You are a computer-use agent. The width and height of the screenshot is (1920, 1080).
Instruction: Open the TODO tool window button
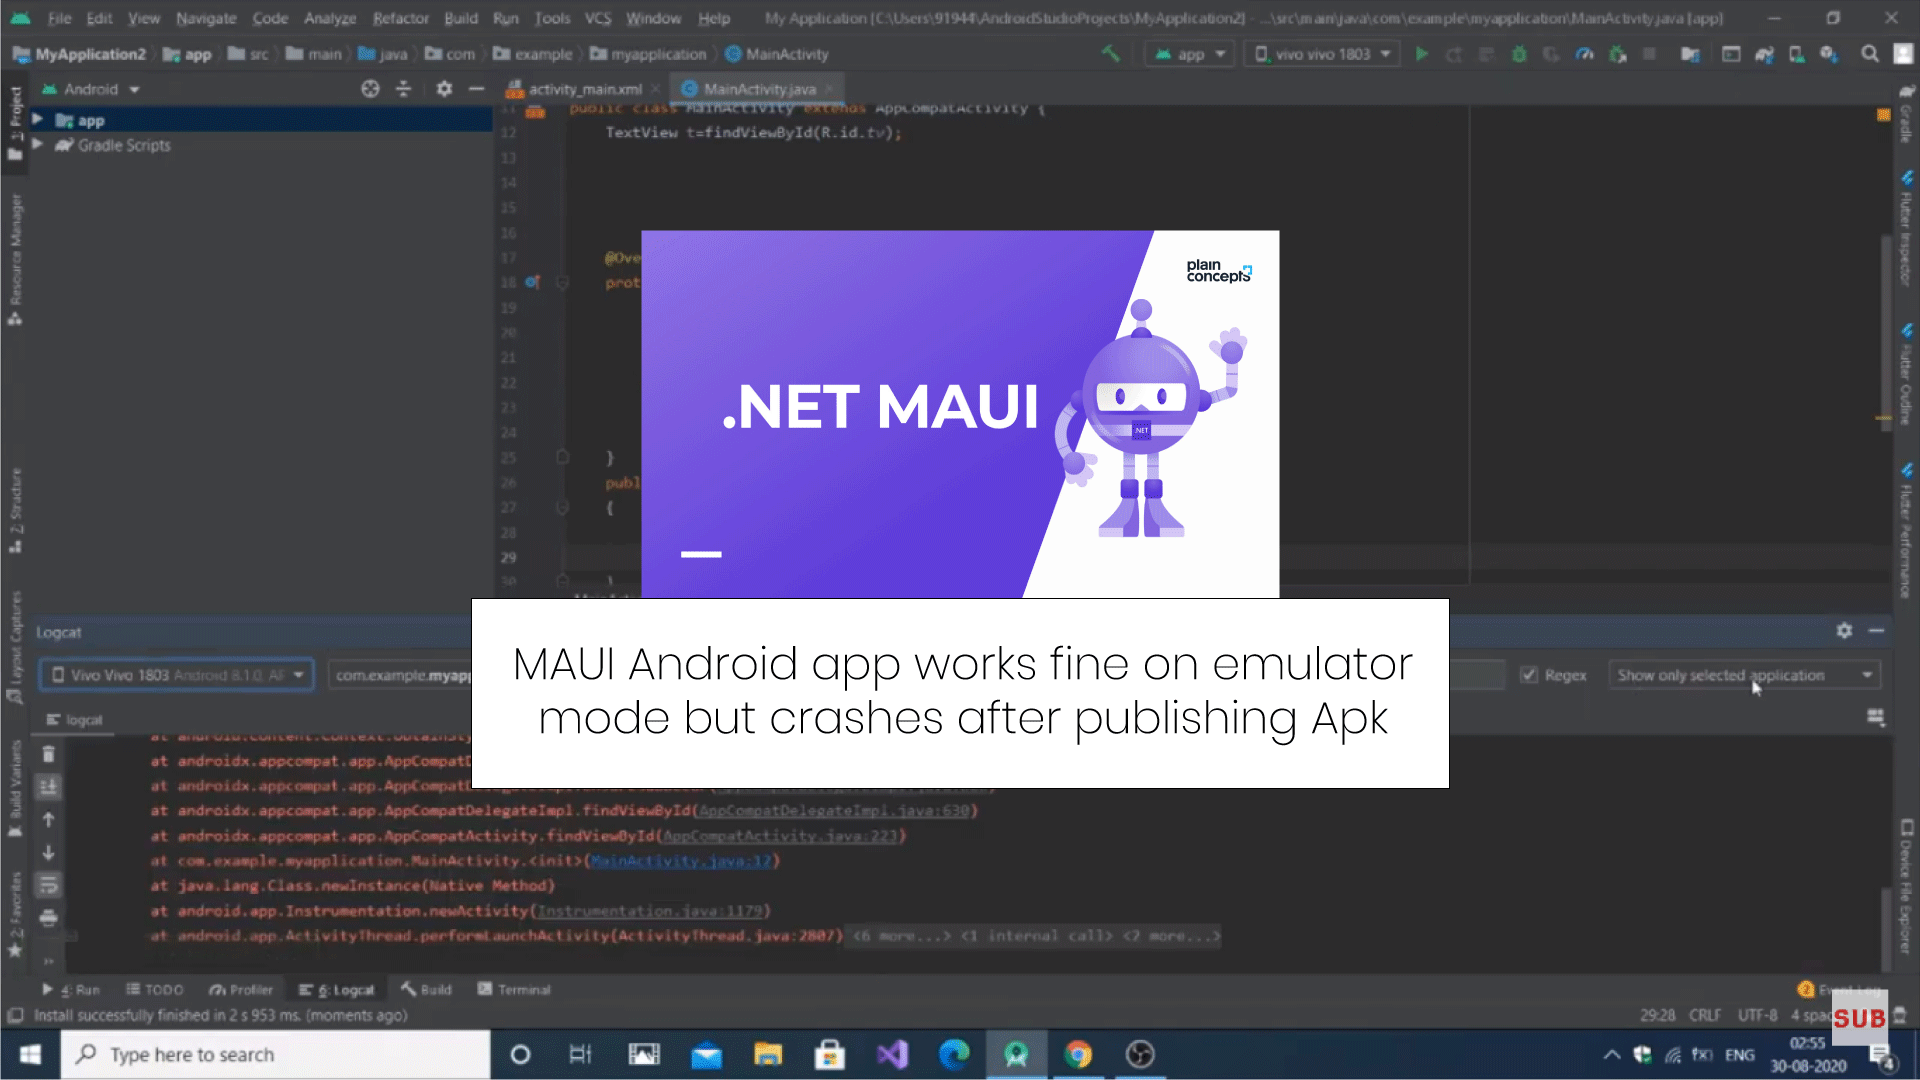[155, 990]
